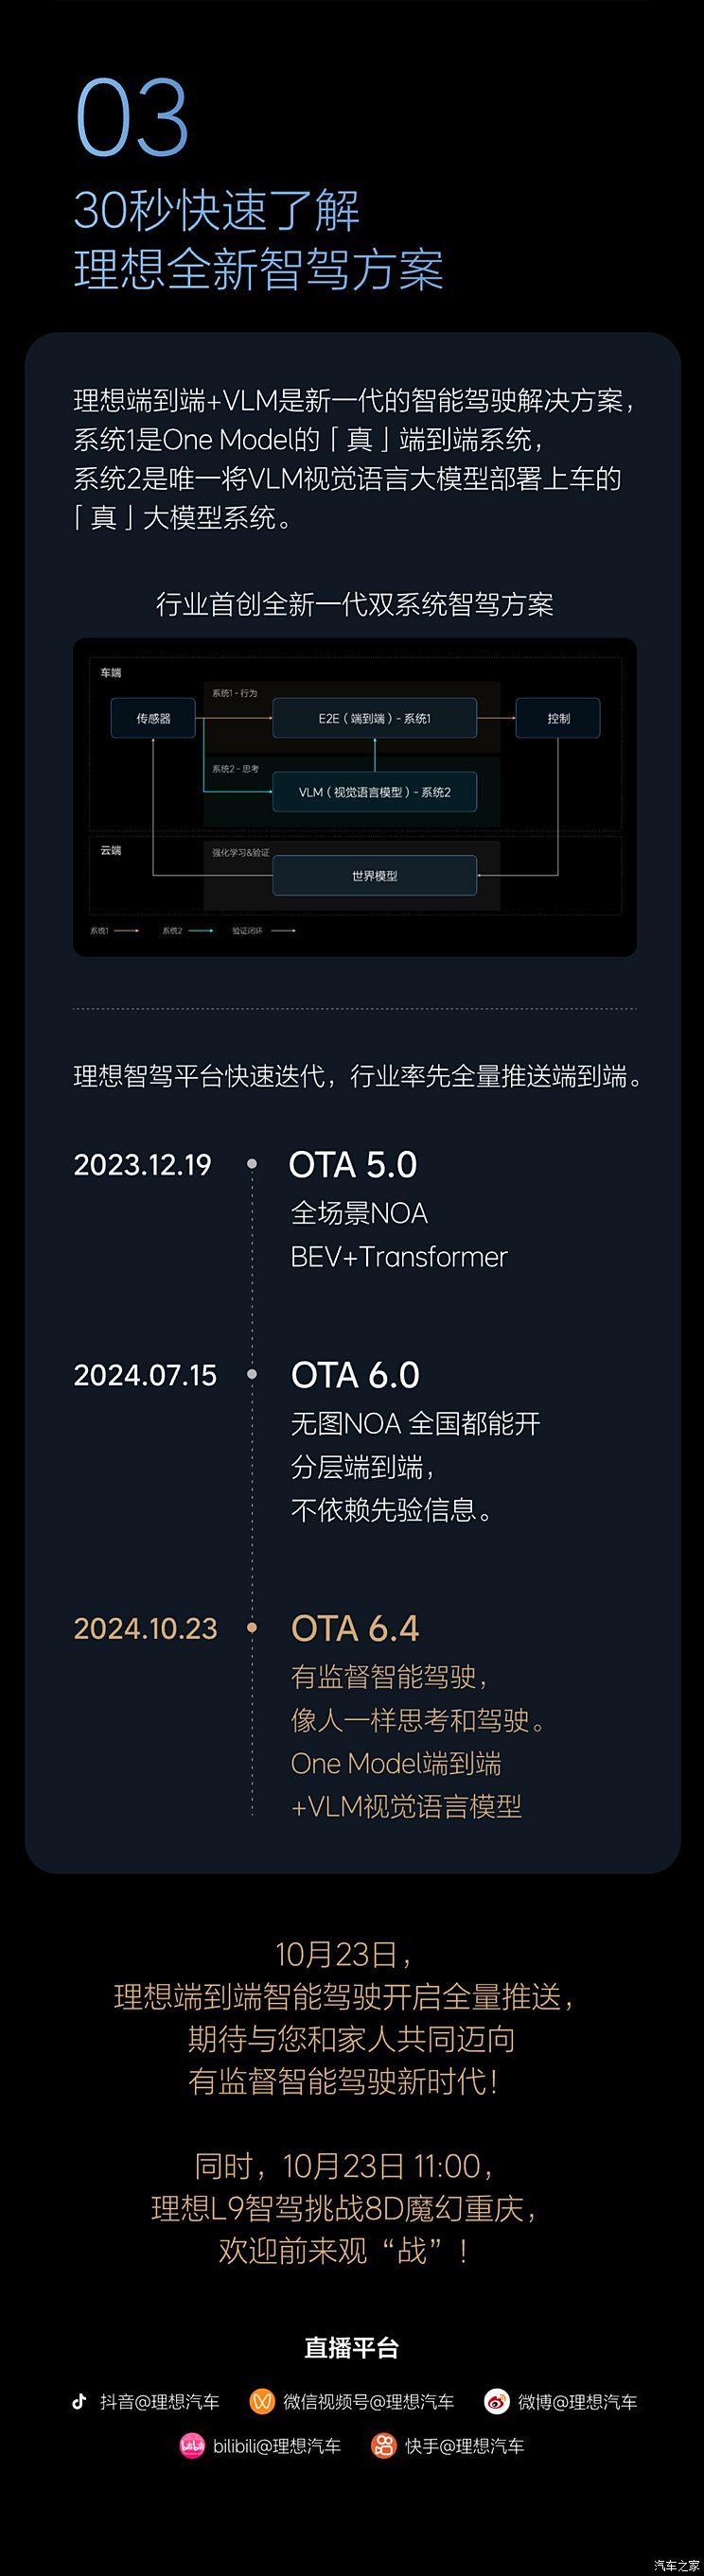Viewport: 704px width, 2576px height.
Task: Open the 微博@理想汽车 link
Action: (x=577, y=2401)
